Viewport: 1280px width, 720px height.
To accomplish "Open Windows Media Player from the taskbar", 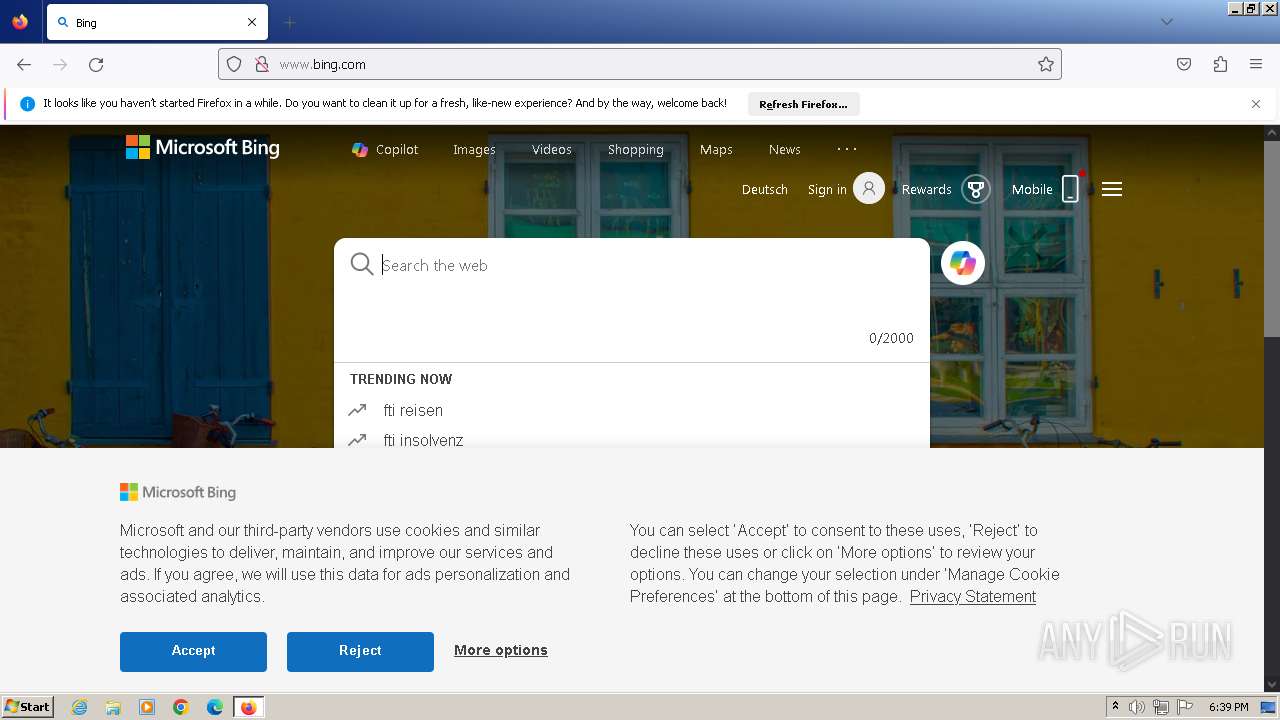I will point(147,707).
